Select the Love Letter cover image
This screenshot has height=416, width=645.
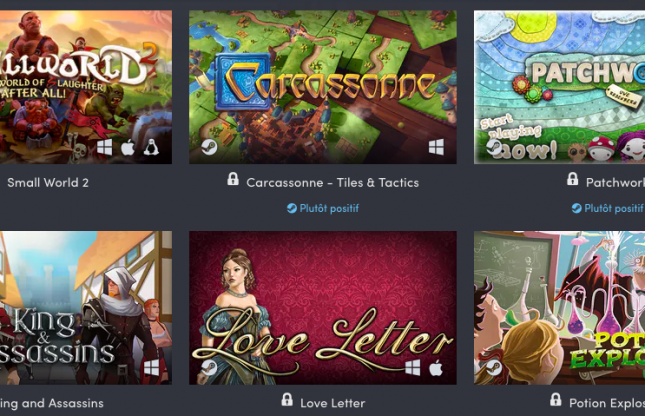[x=323, y=308]
